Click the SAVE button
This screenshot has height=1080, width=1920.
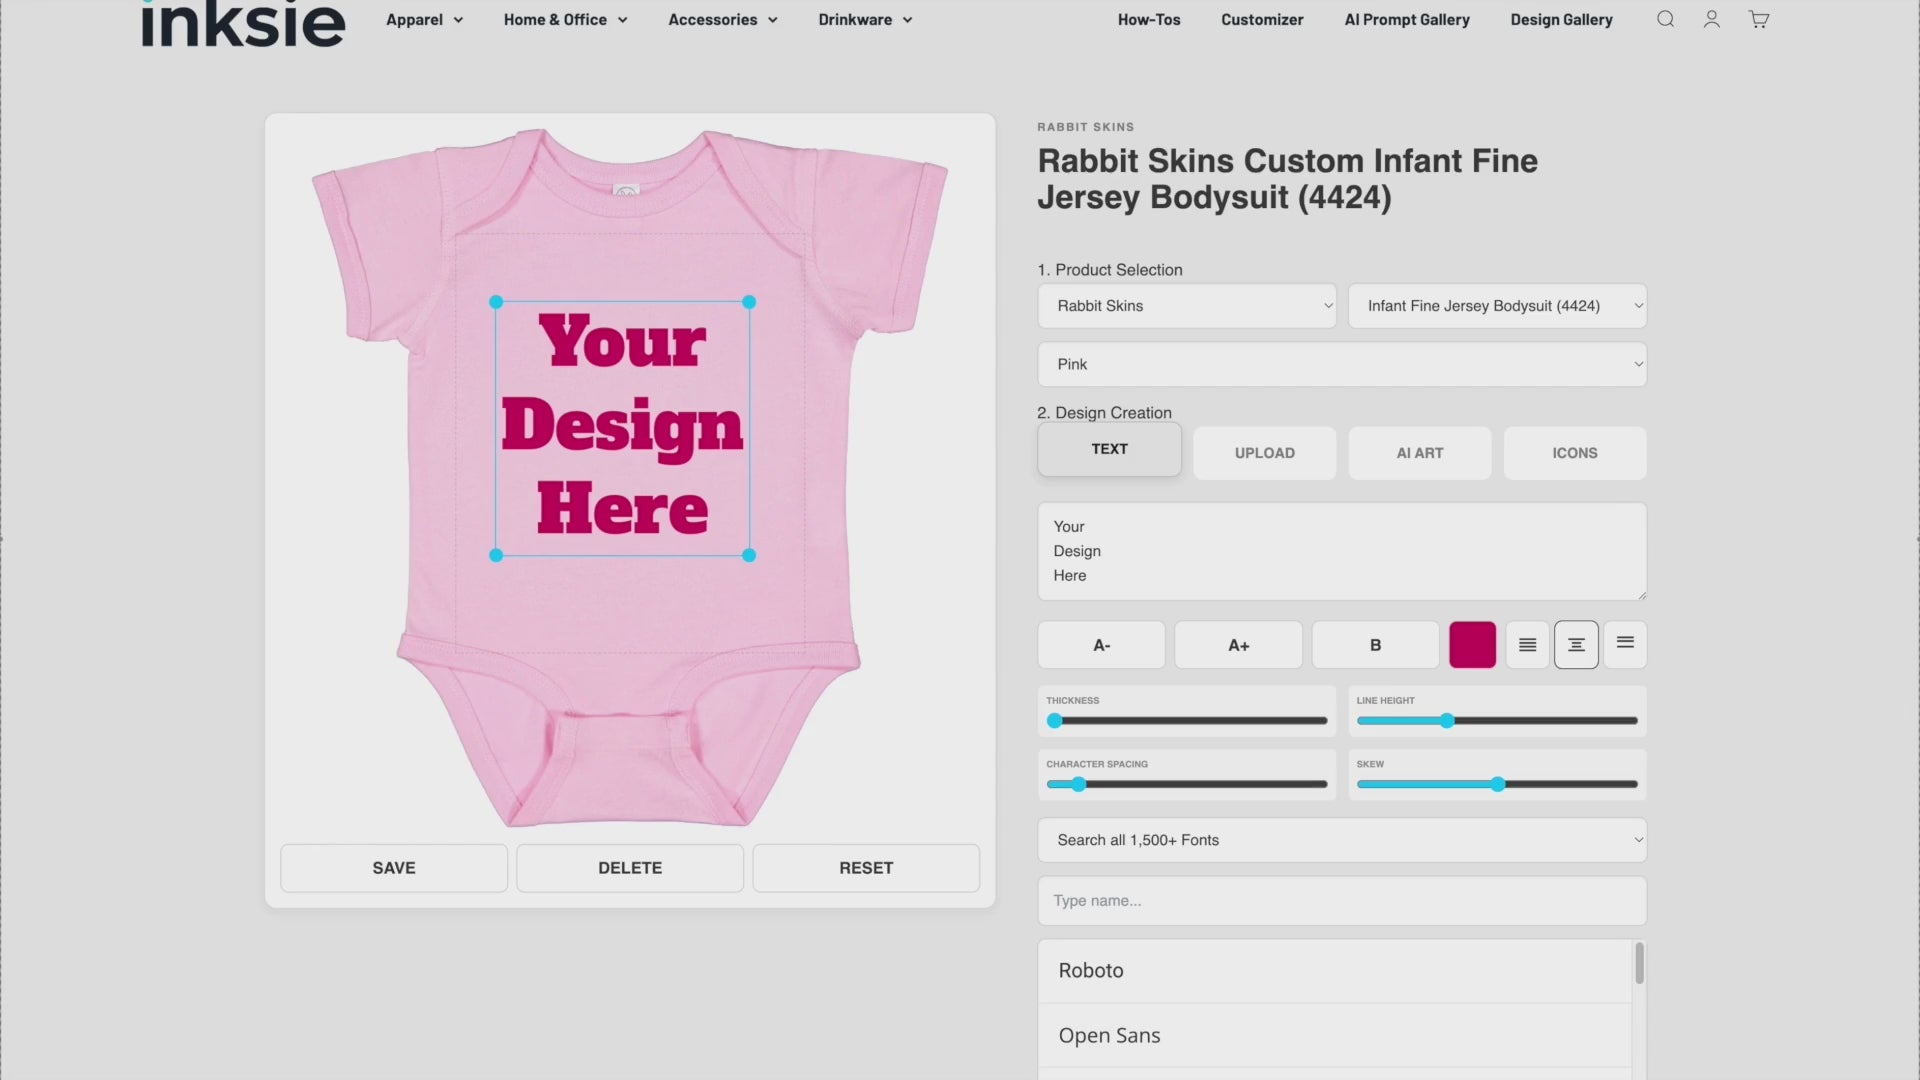pos(394,868)
